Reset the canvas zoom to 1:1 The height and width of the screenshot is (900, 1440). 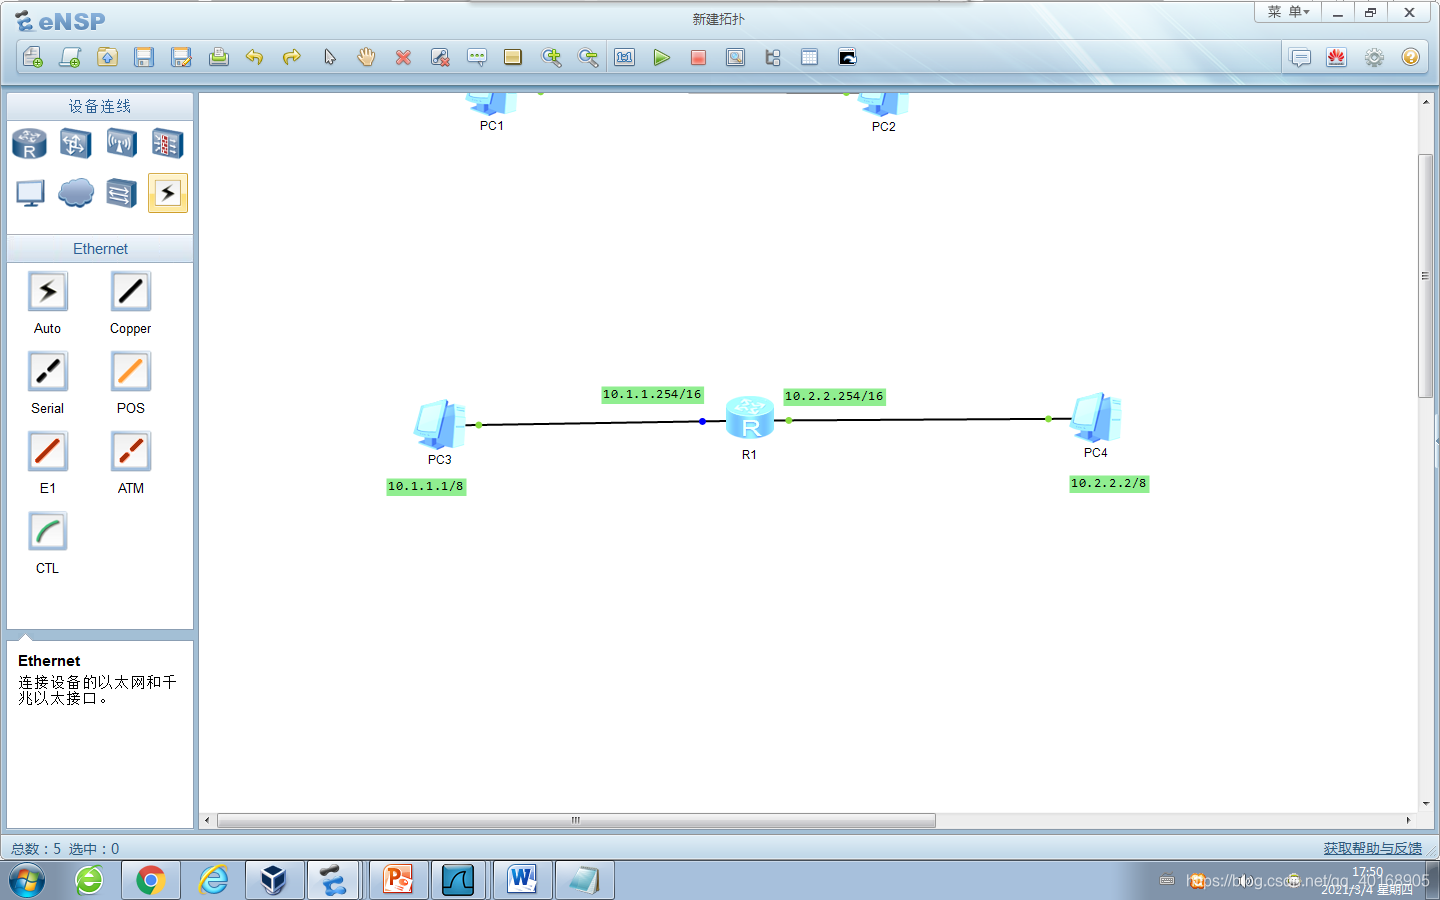click(x=625, y=57)
